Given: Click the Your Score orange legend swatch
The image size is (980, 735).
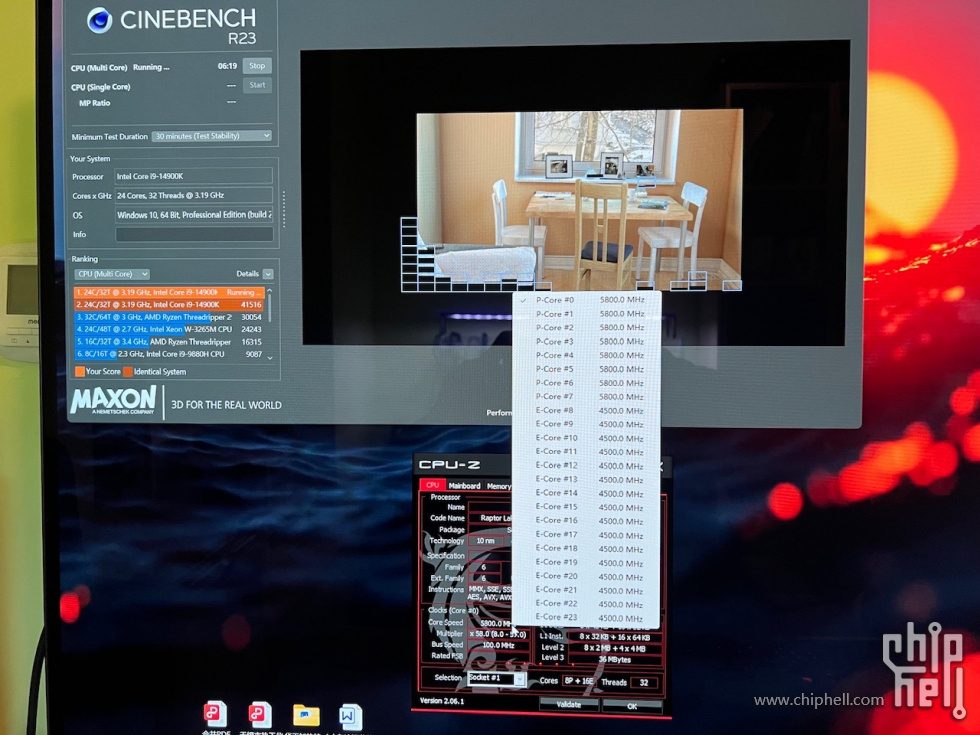Looking at the screenshot, I should [x=80, y=372].
